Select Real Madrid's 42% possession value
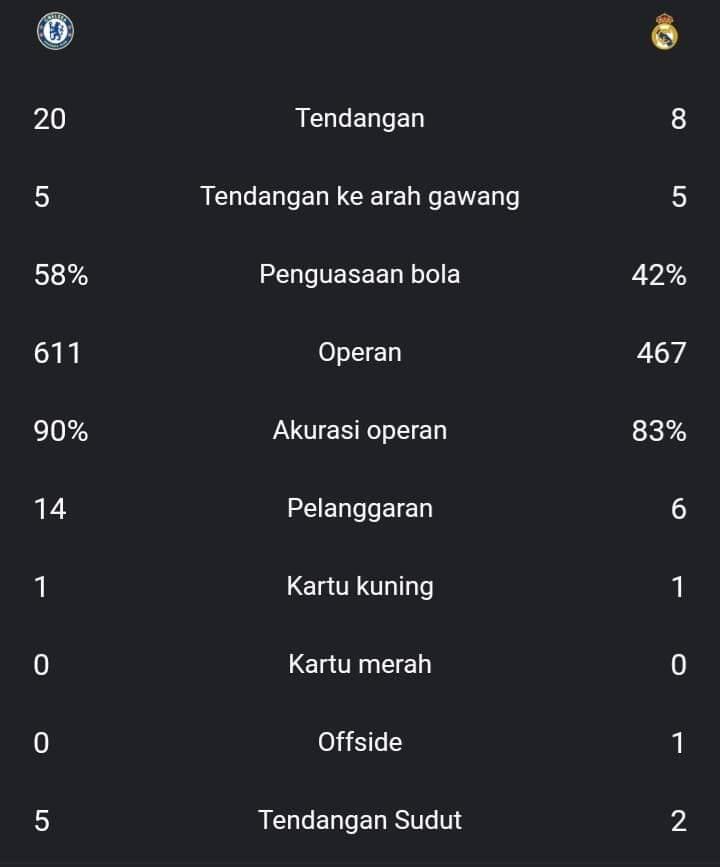Screen dimensions: 720x867 click(659, 275)
